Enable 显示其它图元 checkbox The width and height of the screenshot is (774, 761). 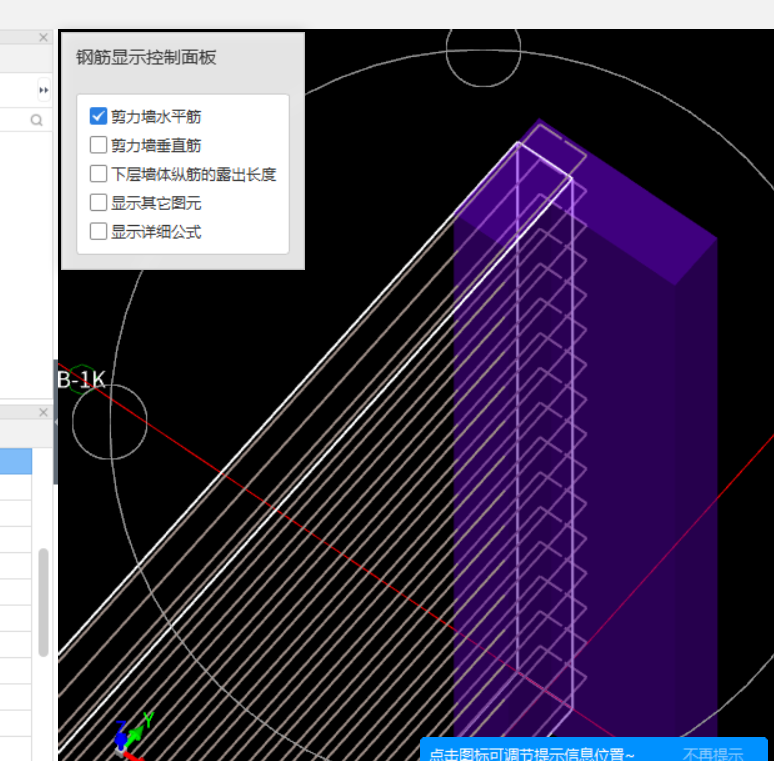98,202
